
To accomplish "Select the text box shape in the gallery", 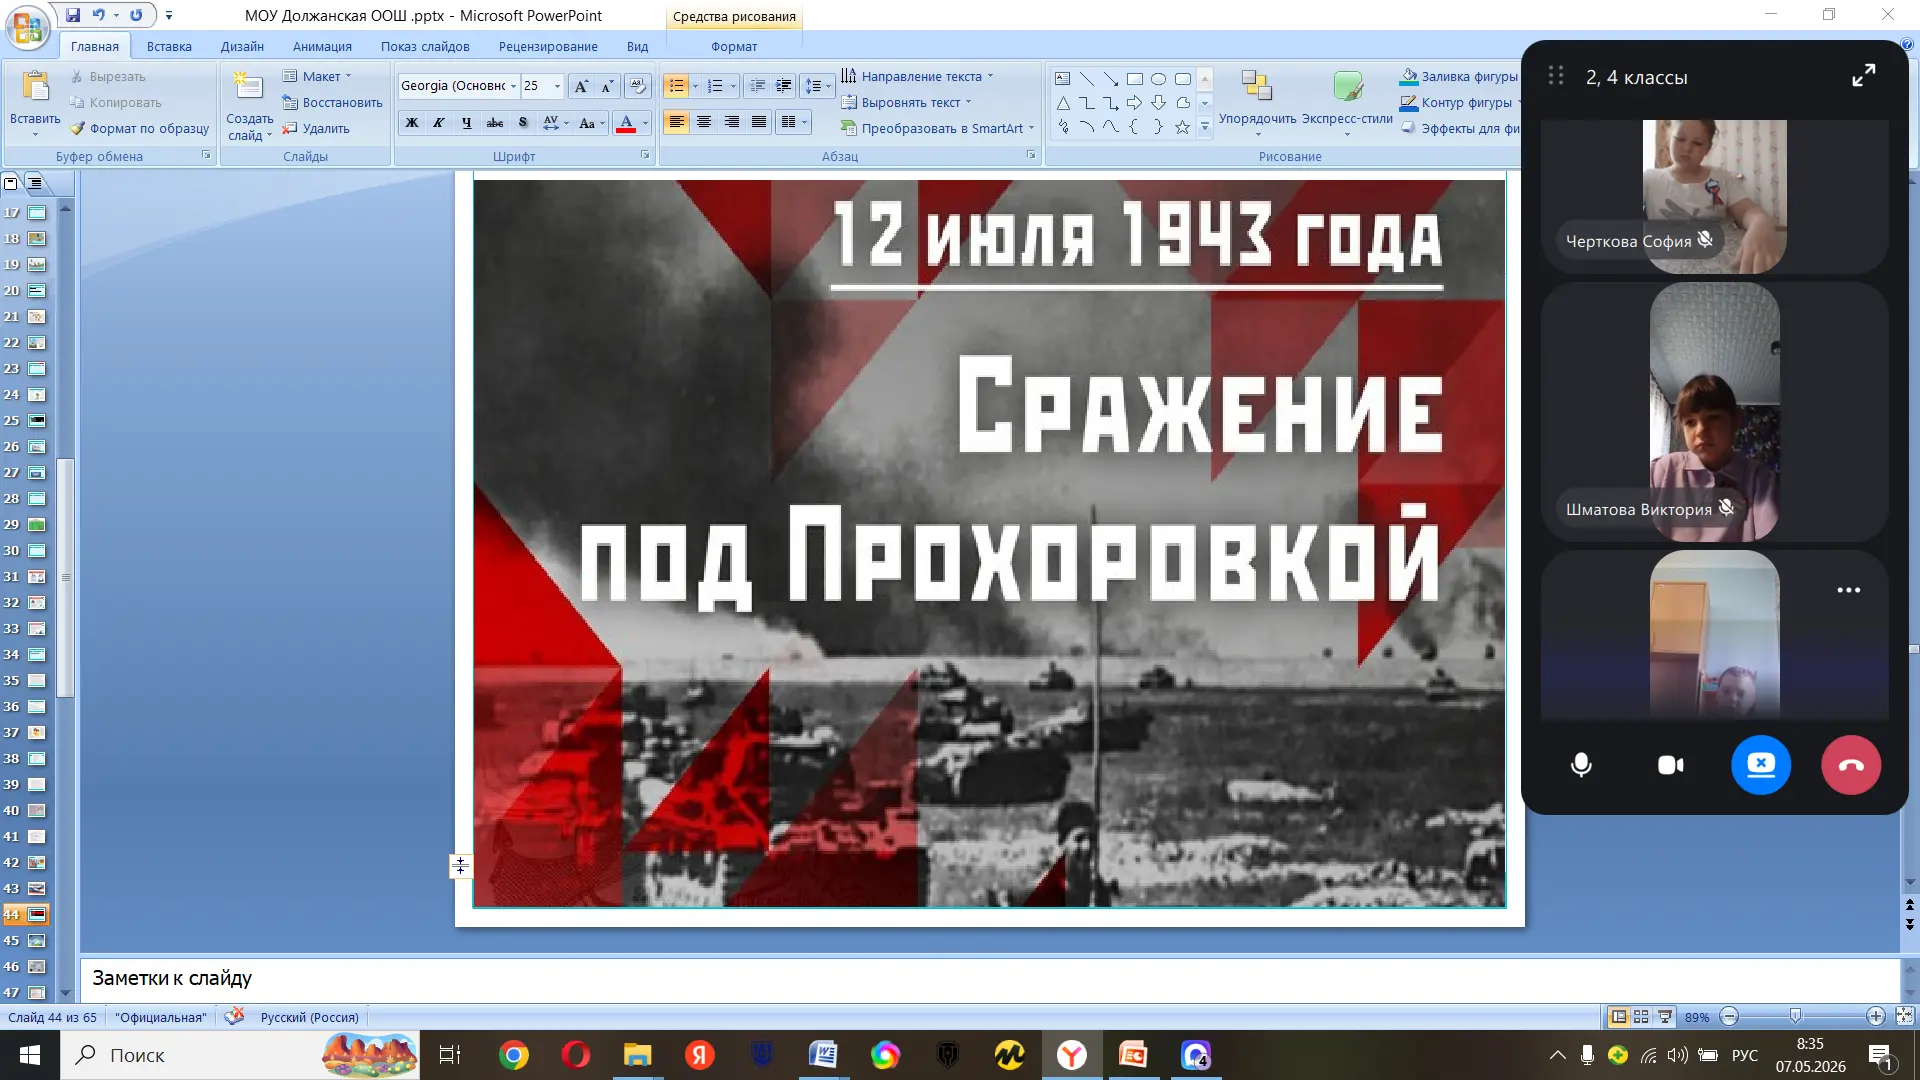I will [1063, 79].
